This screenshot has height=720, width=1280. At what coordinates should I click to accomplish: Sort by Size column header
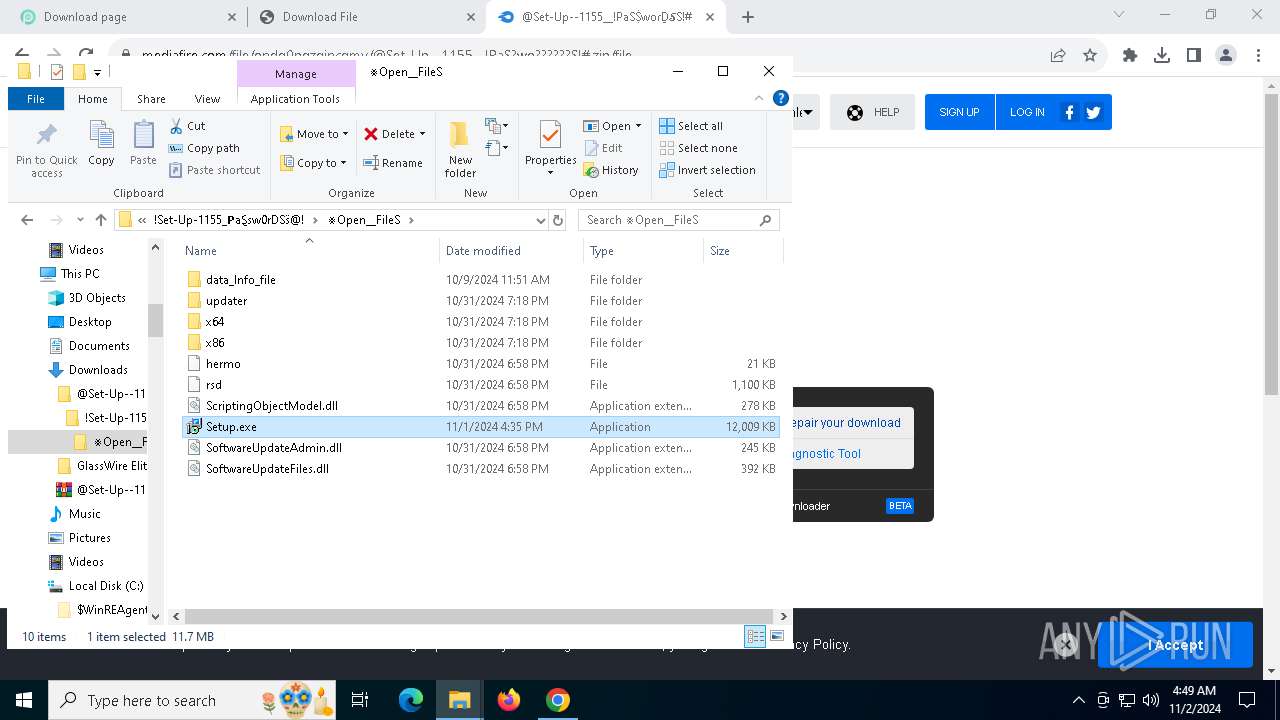click(742, 251)
